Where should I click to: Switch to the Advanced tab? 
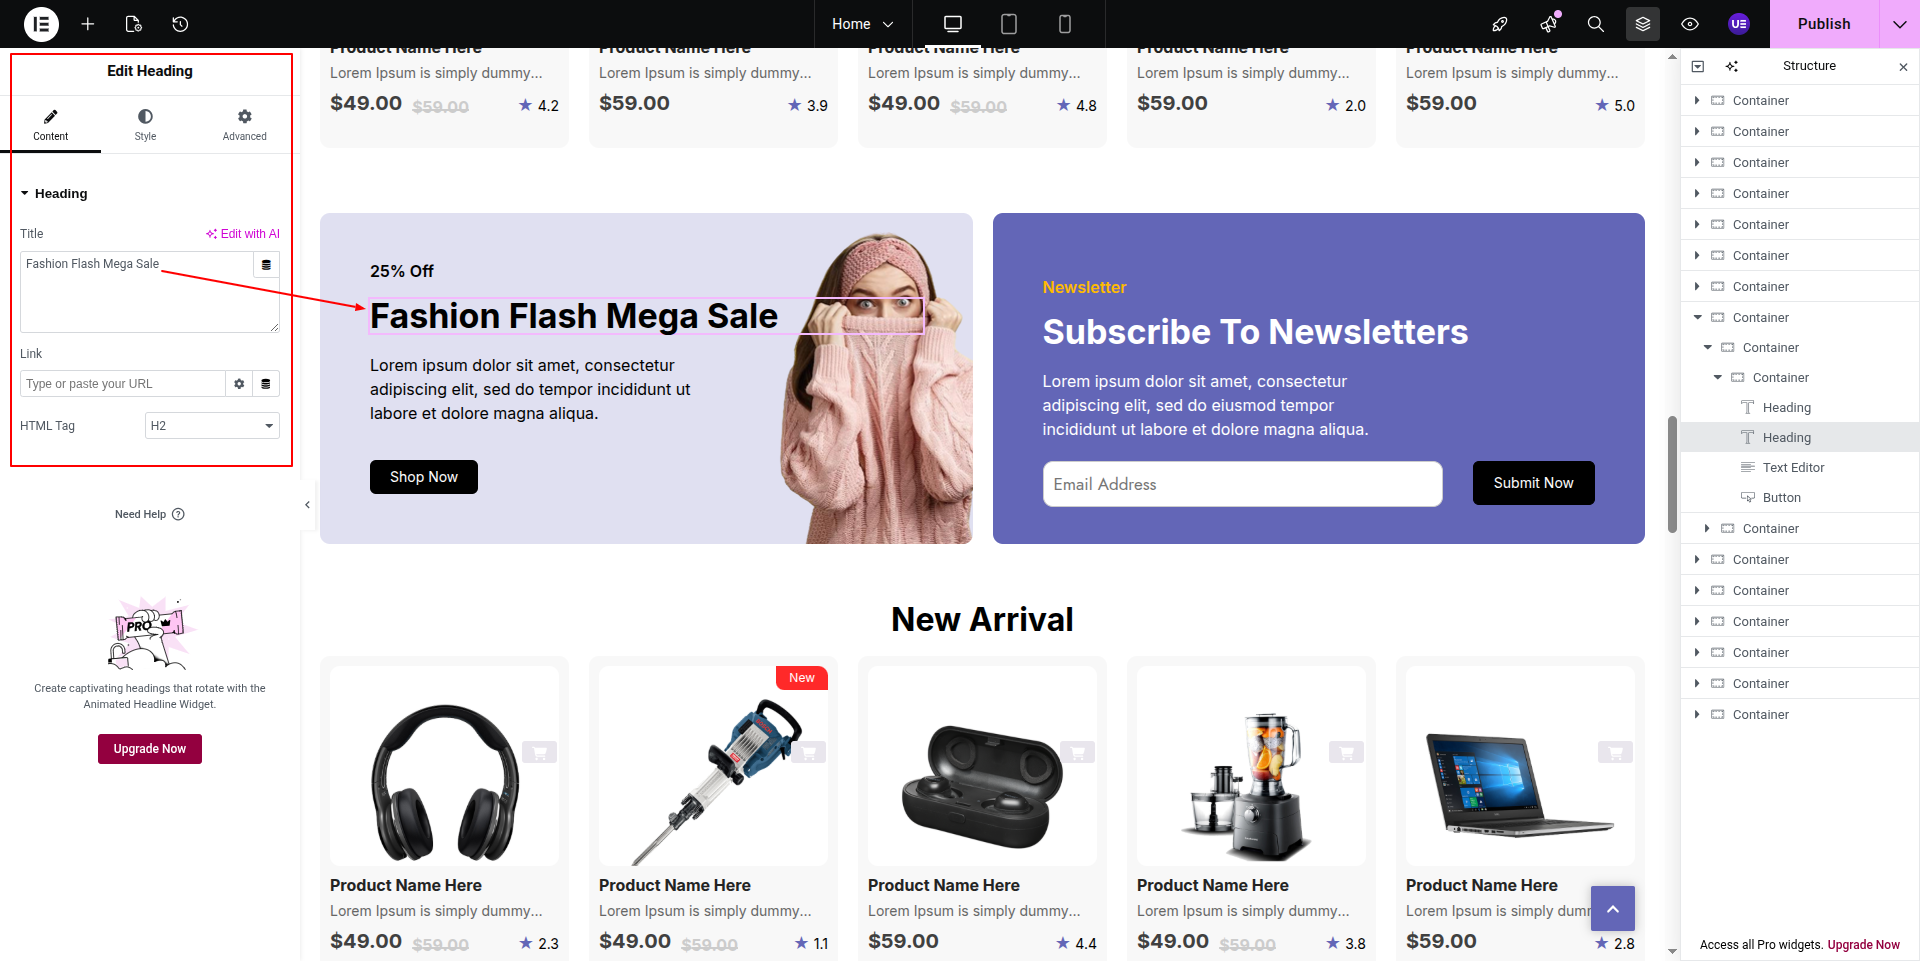pos(245,125)
